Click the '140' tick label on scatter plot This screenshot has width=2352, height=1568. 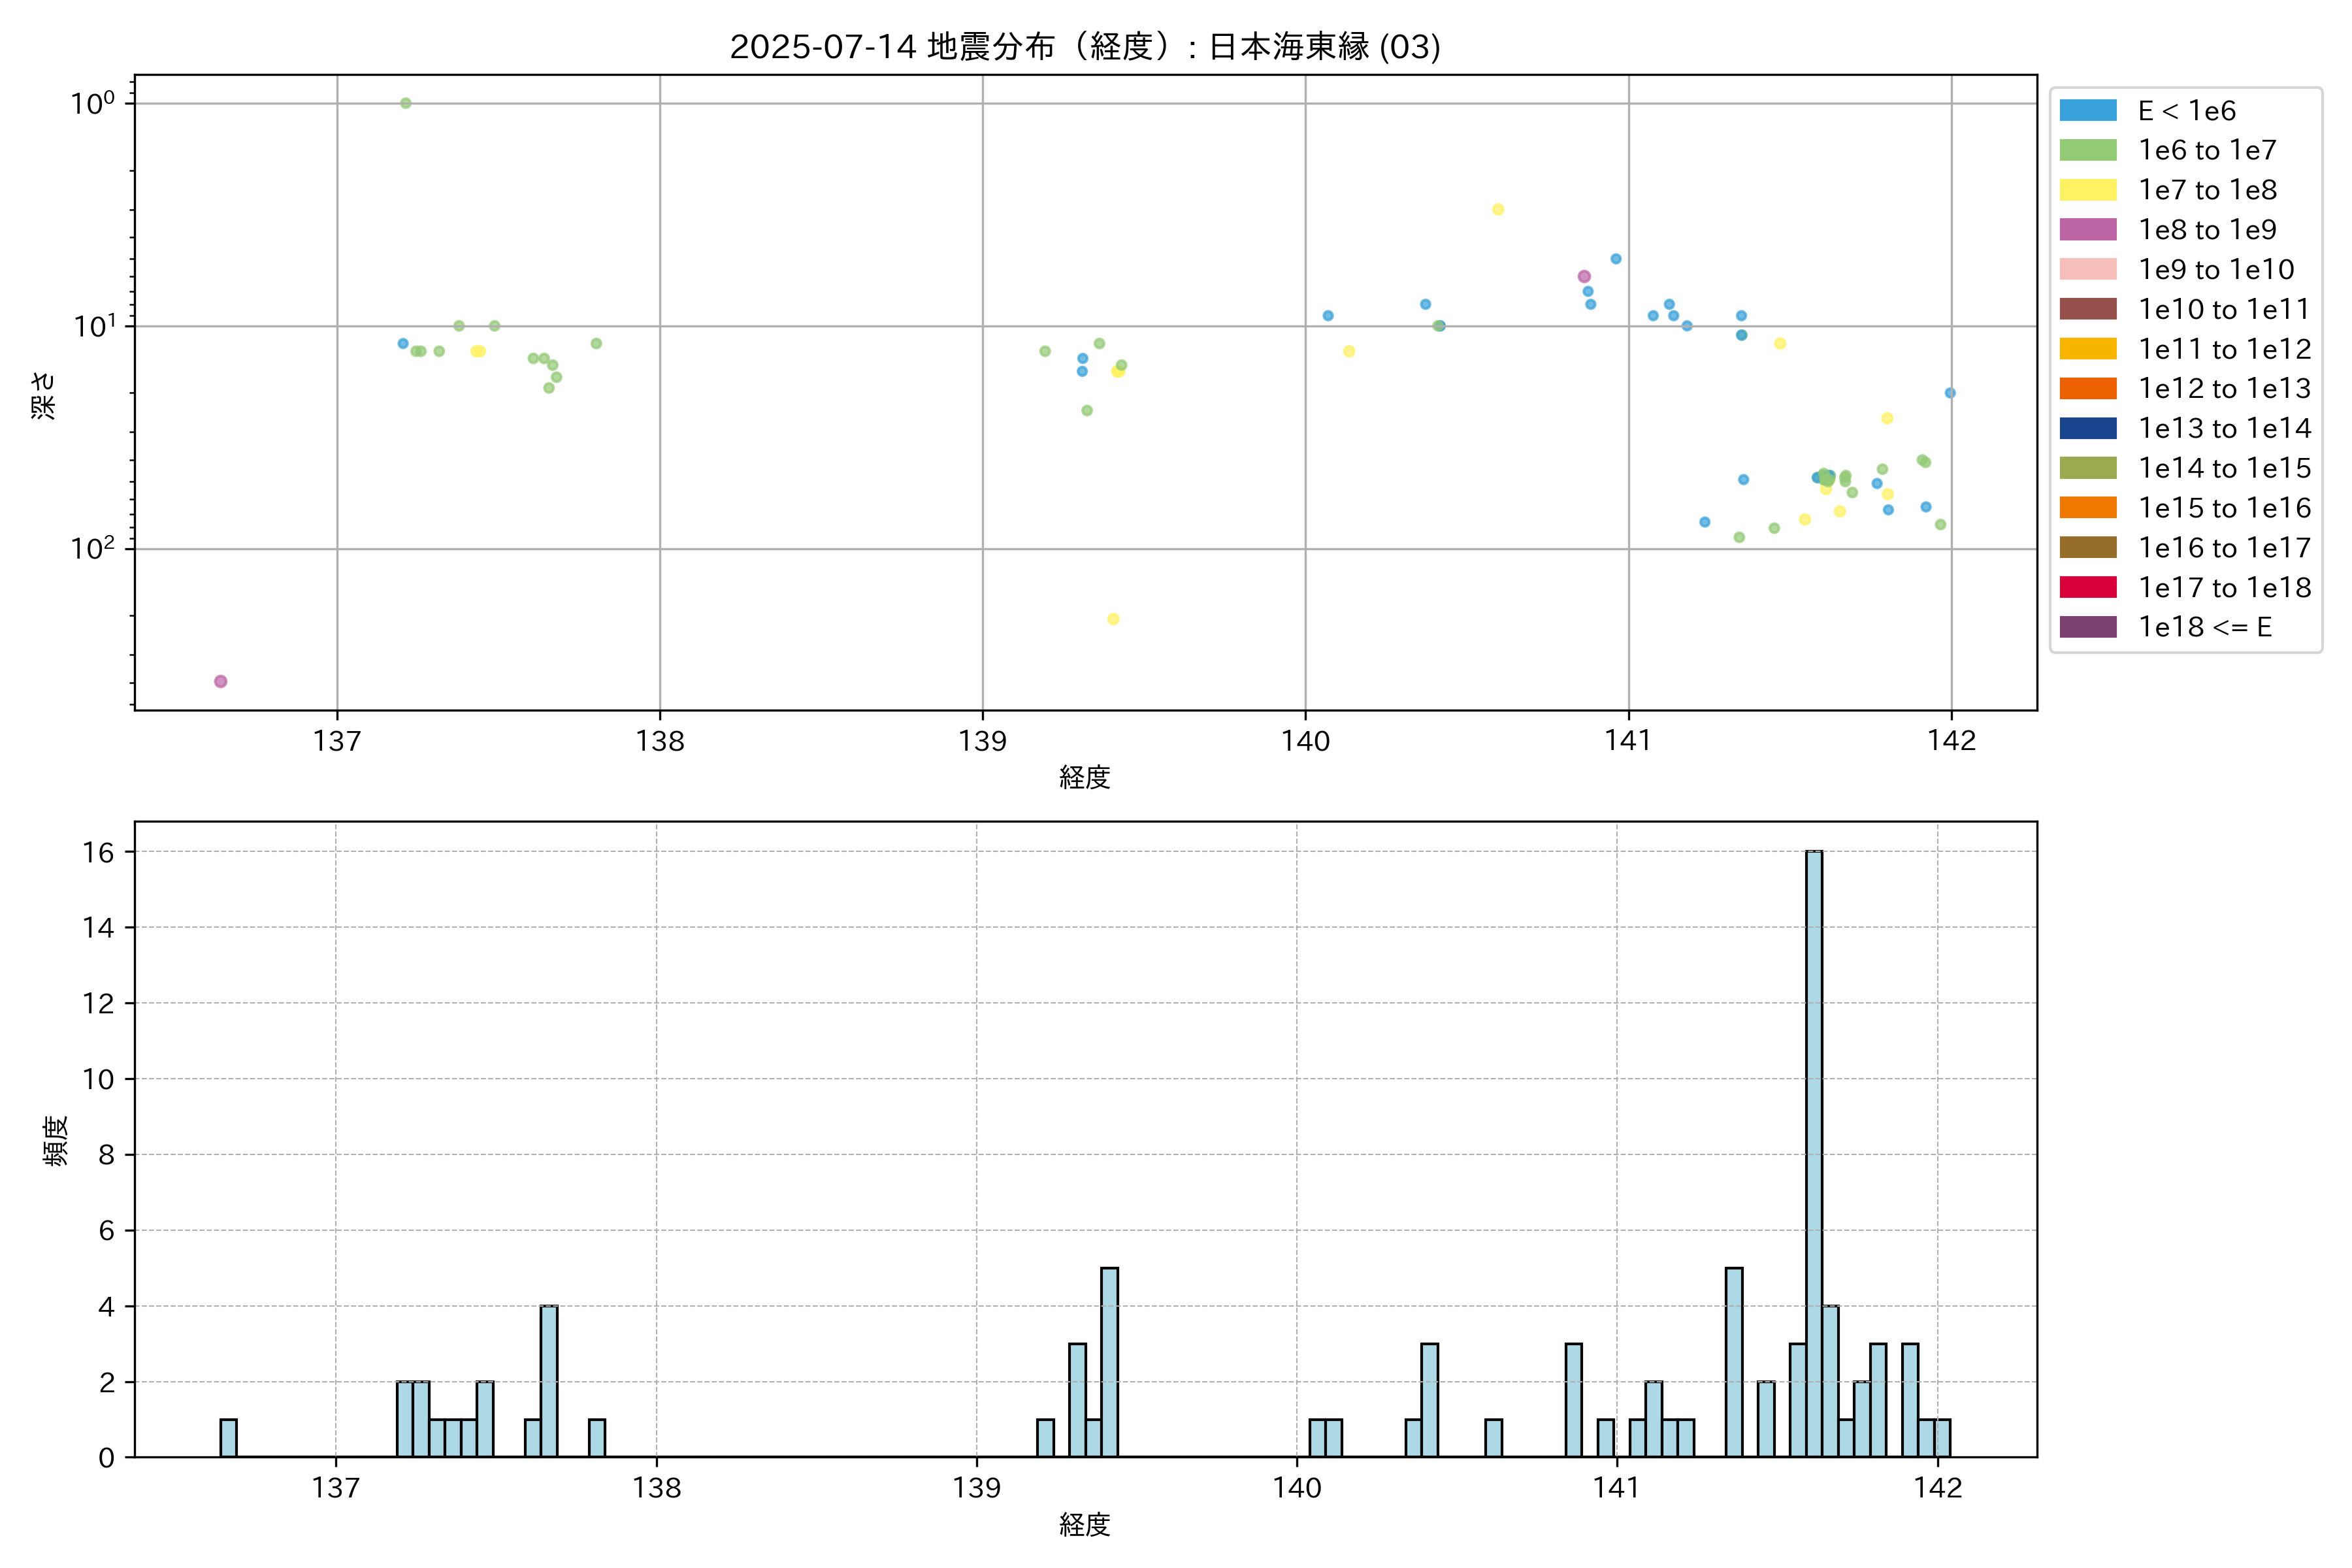click(x=1306, y=741)
